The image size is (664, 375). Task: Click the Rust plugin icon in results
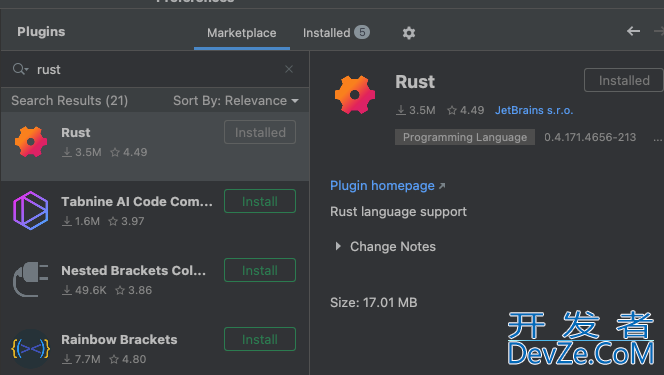[x=31, y=142]
